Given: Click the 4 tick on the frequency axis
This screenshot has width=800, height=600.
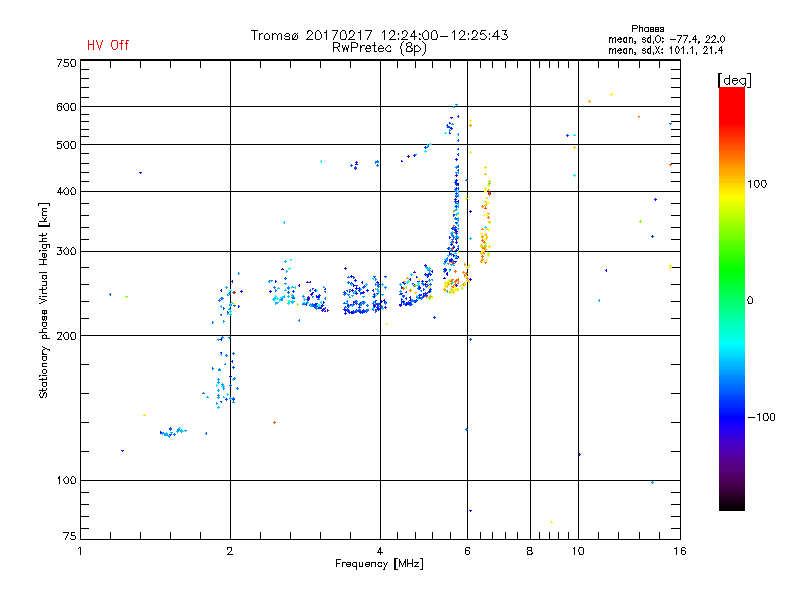Looking at the screenshot, I should (x=380, y=551).
